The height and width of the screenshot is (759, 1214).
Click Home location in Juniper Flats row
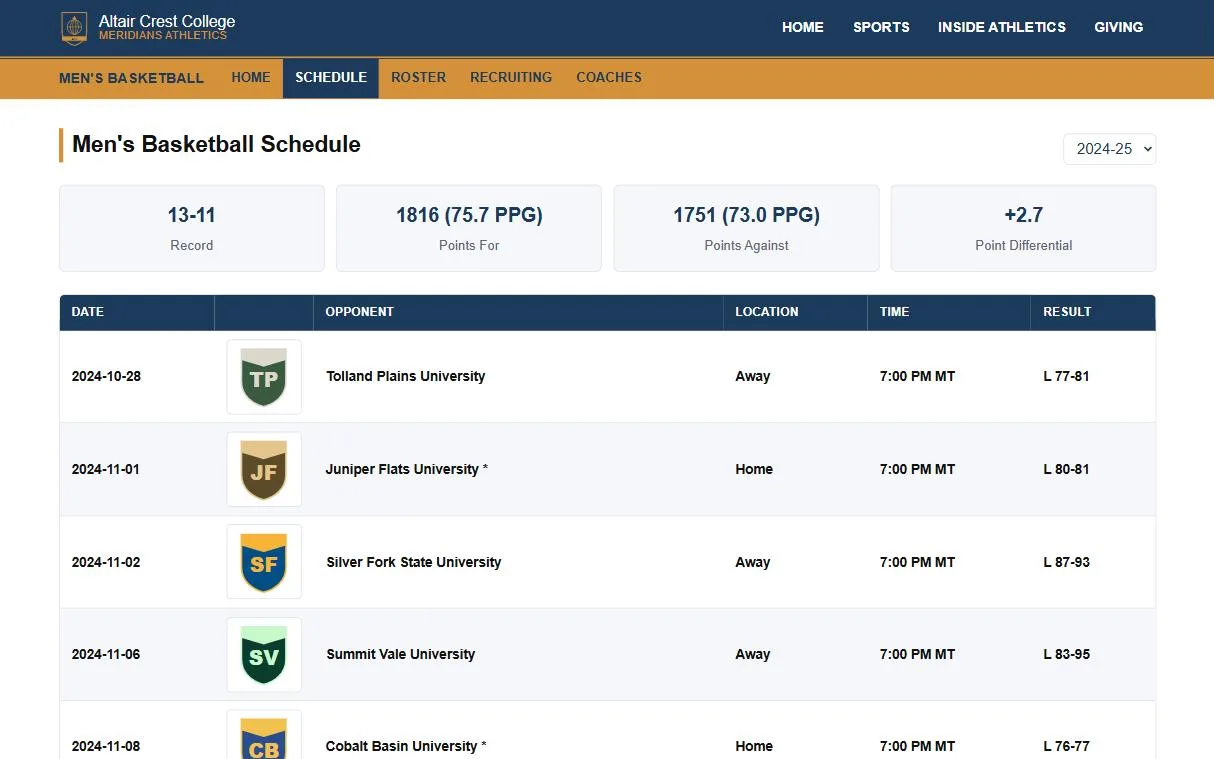pyautogui.click(x=754, y=469)
